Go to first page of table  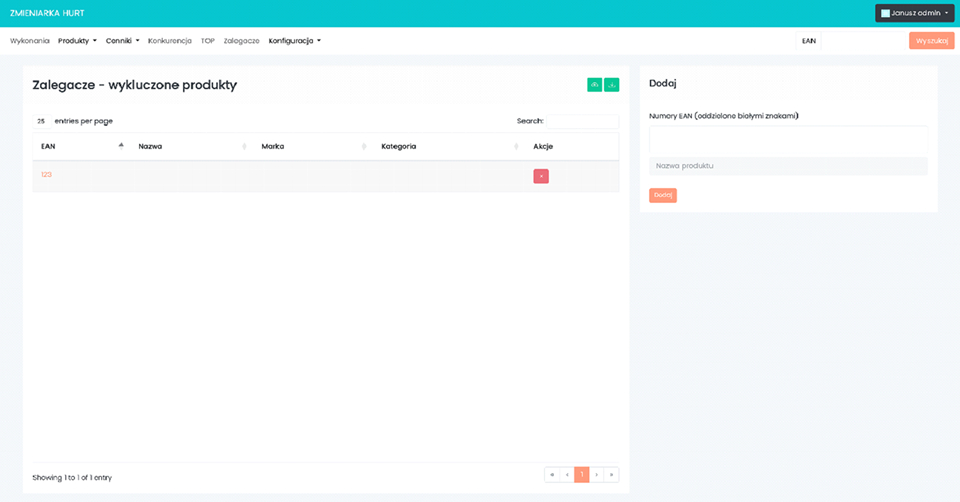point(552,475)
